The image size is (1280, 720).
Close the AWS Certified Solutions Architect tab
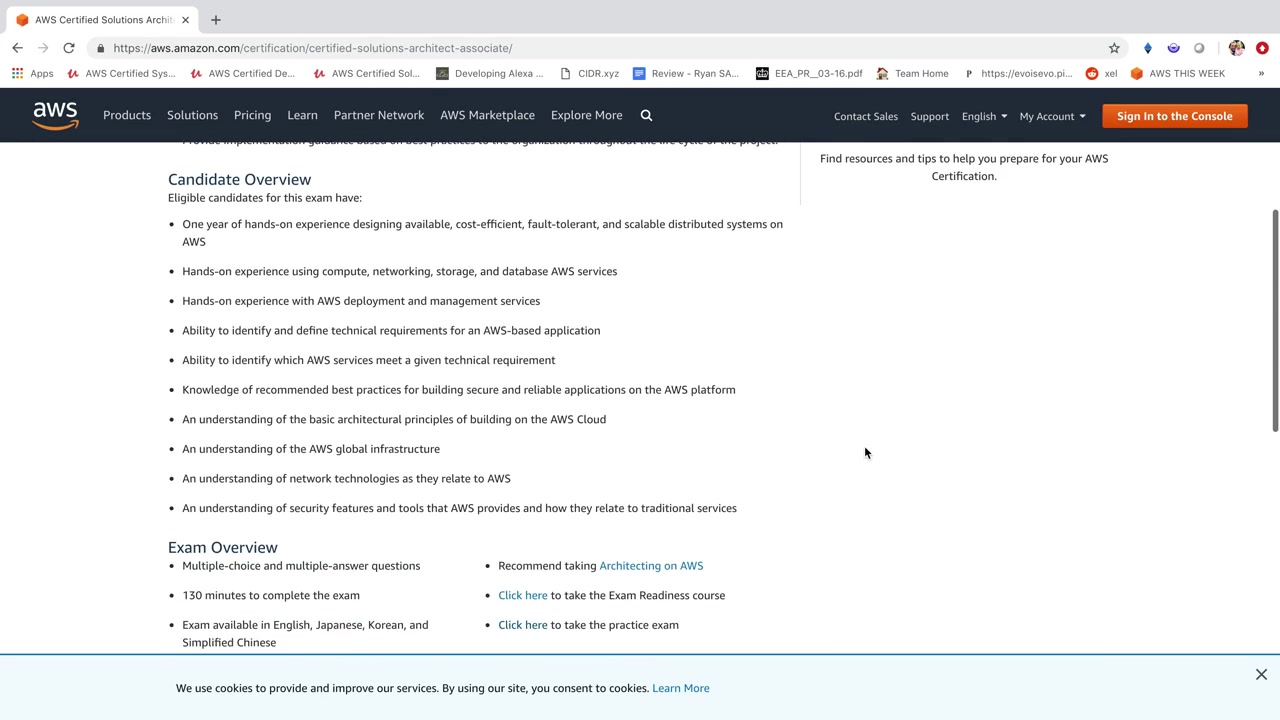185,20
